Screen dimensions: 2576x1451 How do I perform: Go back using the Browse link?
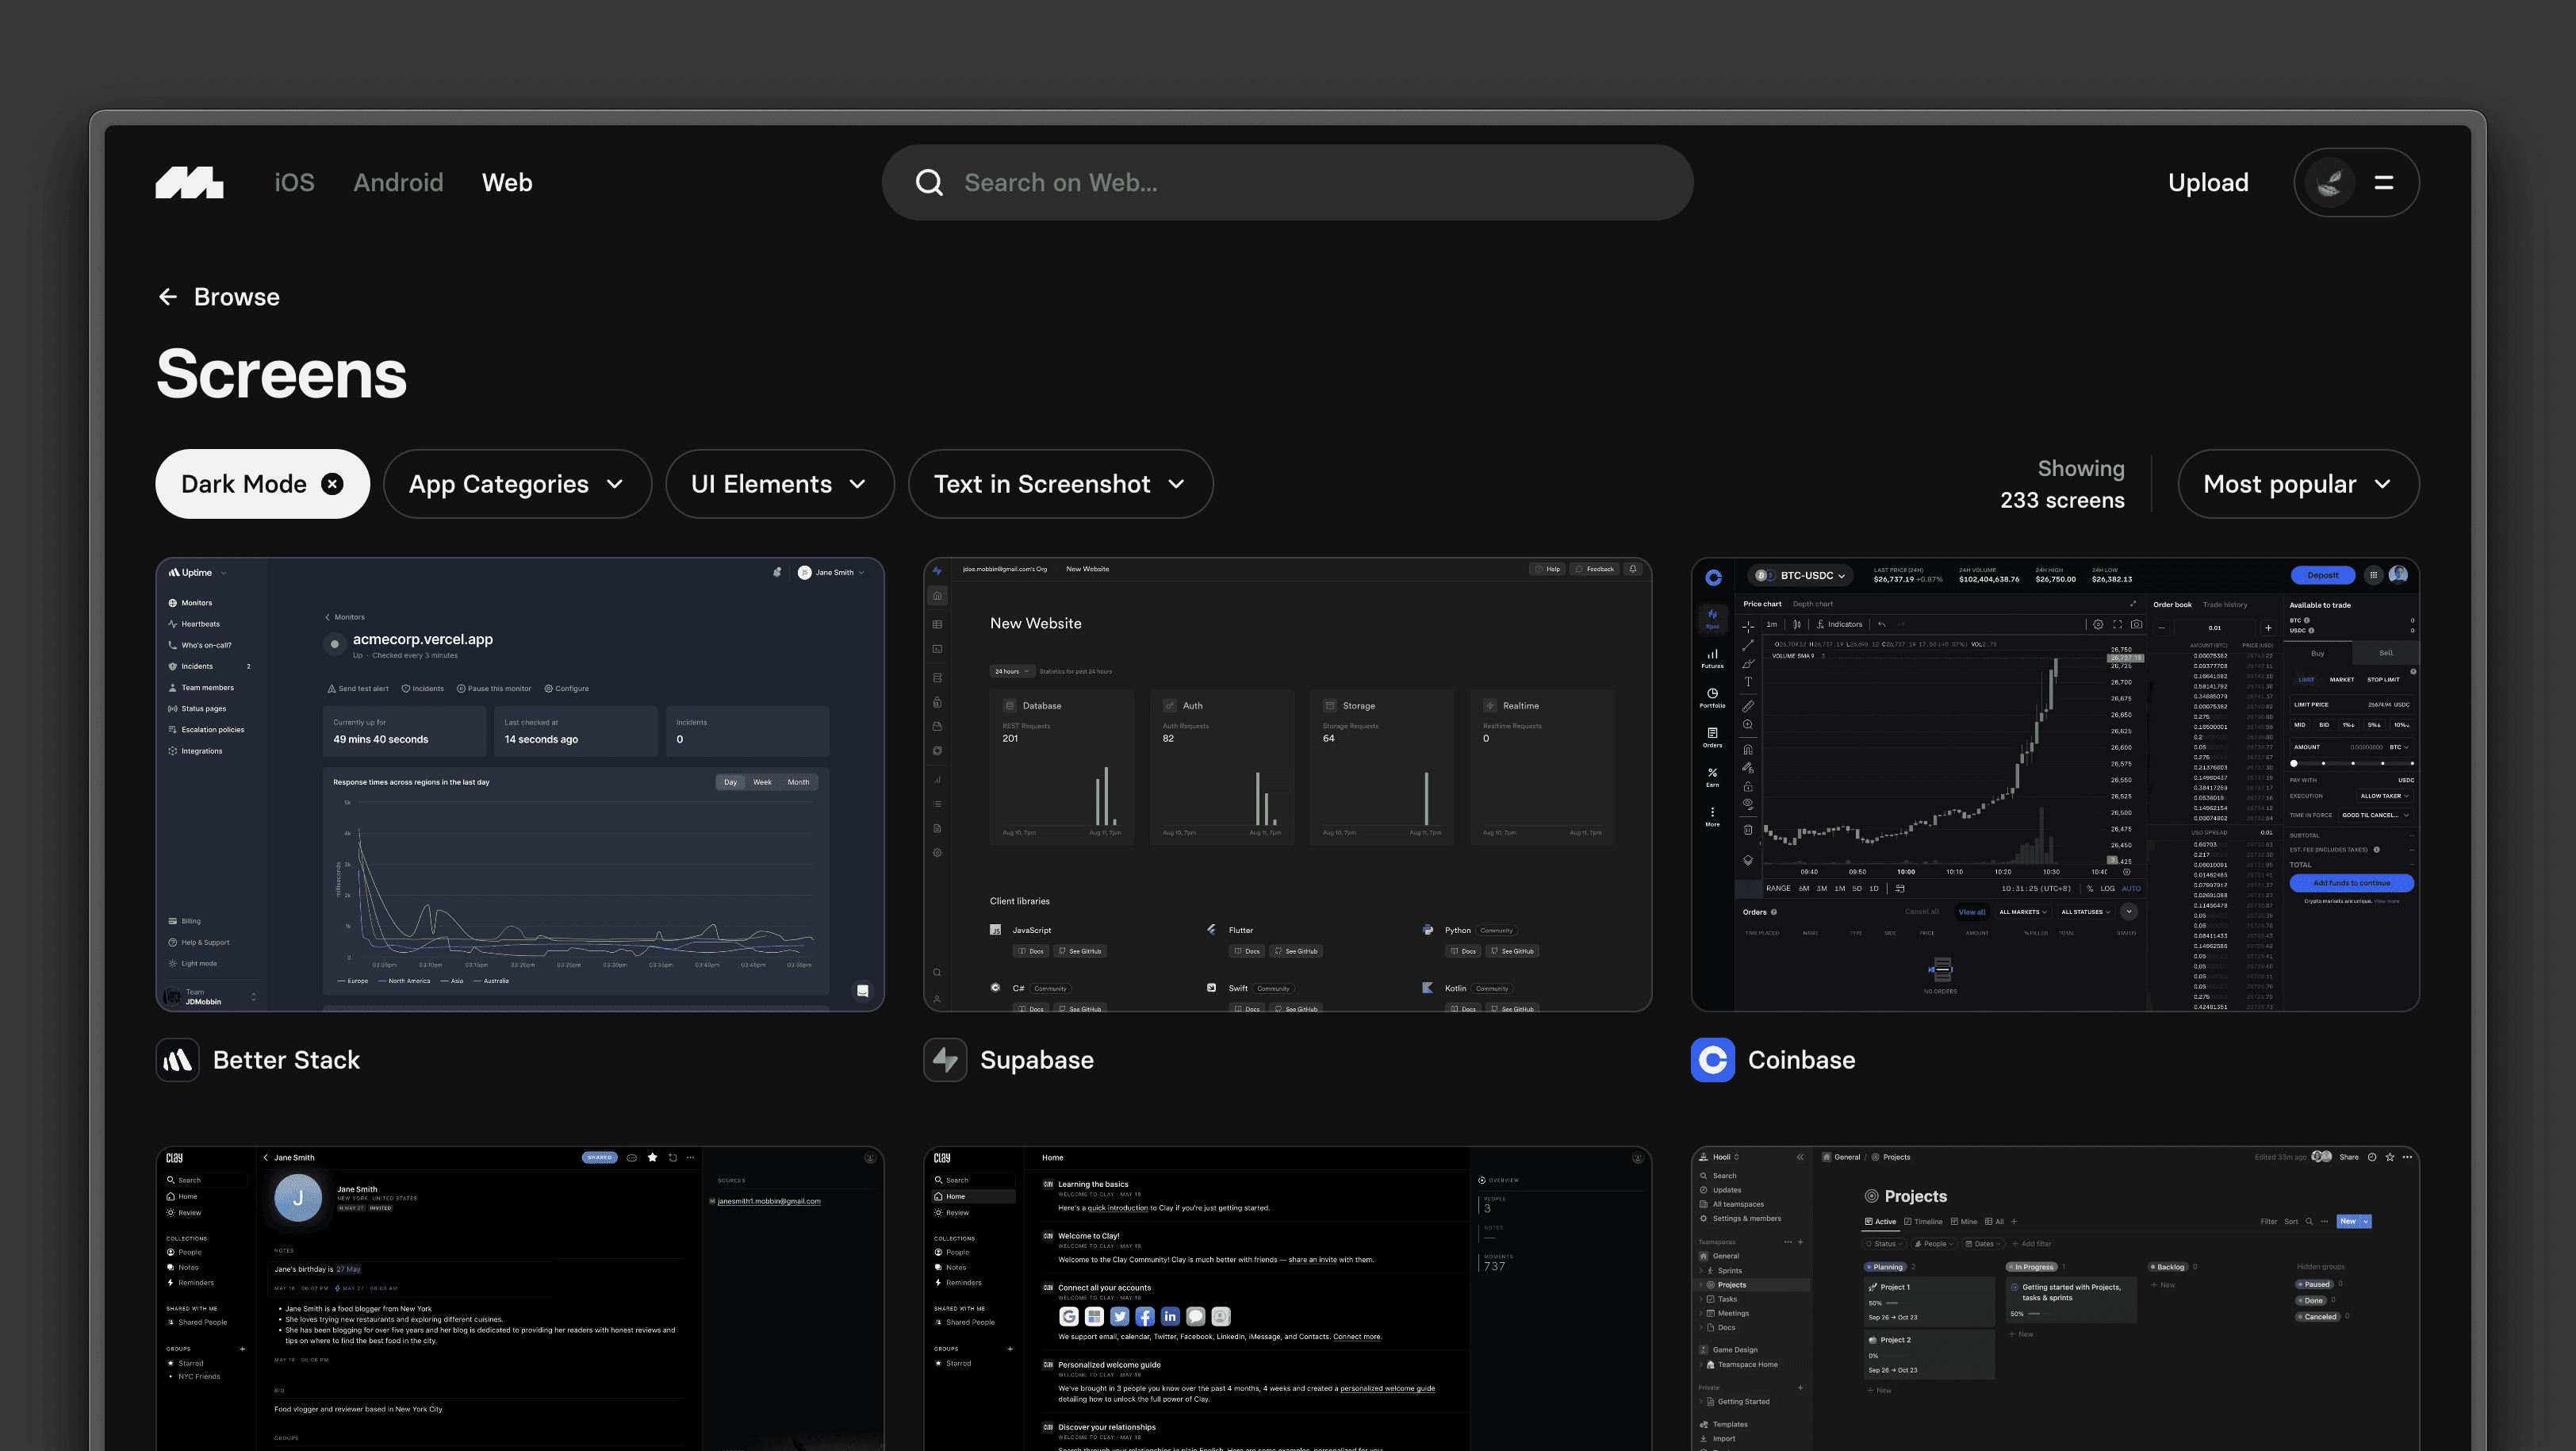point(237,296)
